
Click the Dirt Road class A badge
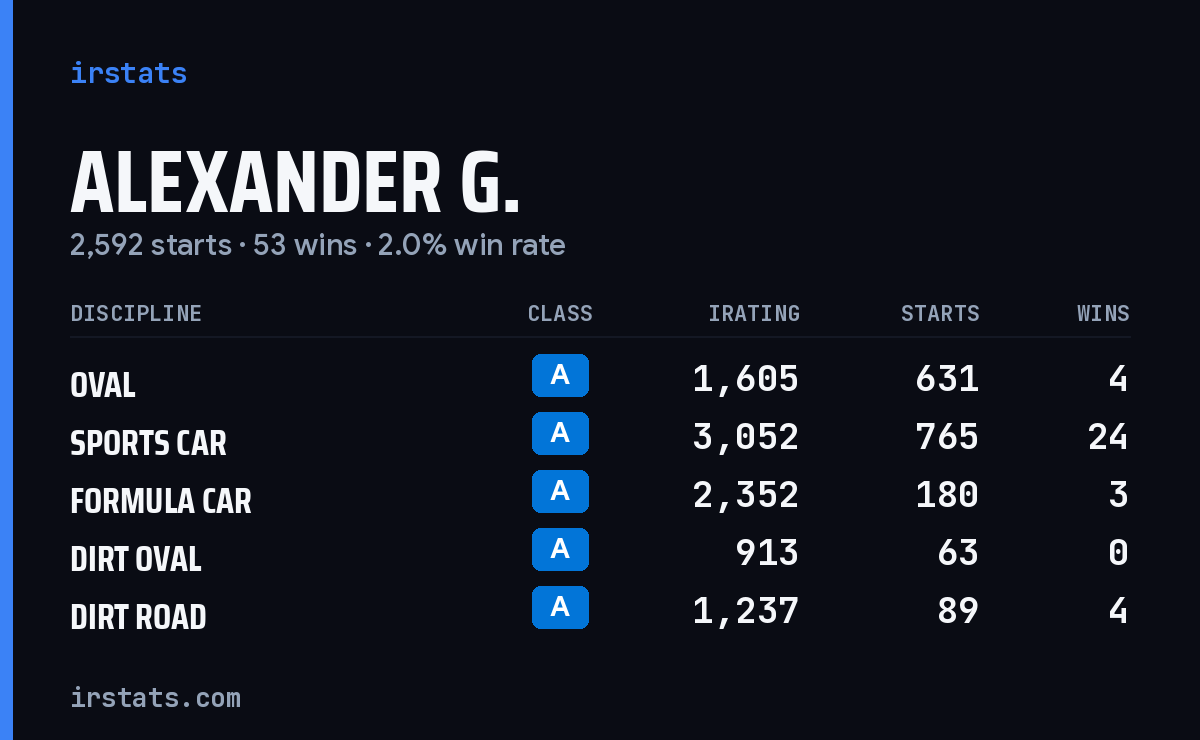(560, 608)
